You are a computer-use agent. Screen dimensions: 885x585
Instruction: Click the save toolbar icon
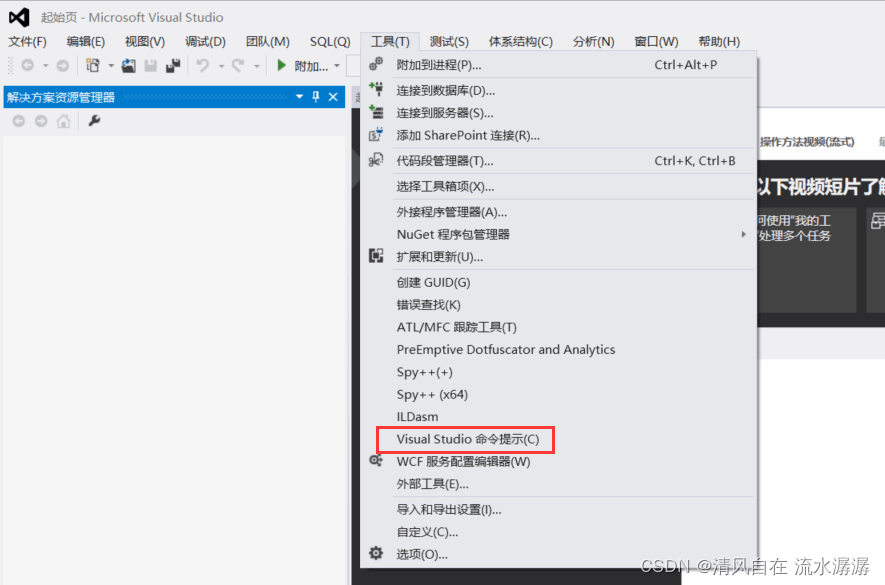[x=151, y=66]
